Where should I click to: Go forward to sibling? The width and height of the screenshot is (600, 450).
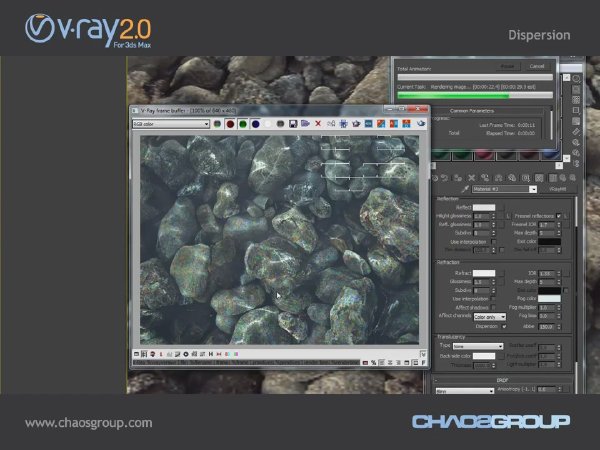(x=572, y=178)
